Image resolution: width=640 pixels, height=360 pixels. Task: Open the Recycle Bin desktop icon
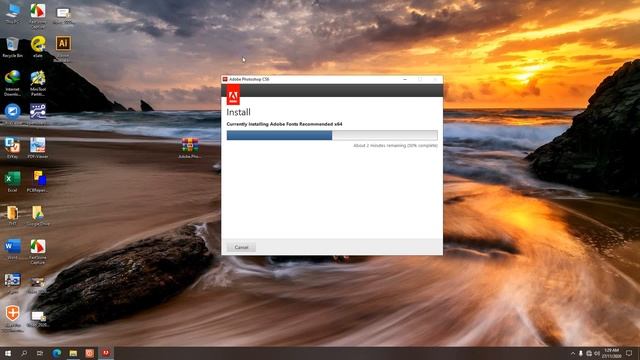[x=13, y=47]
